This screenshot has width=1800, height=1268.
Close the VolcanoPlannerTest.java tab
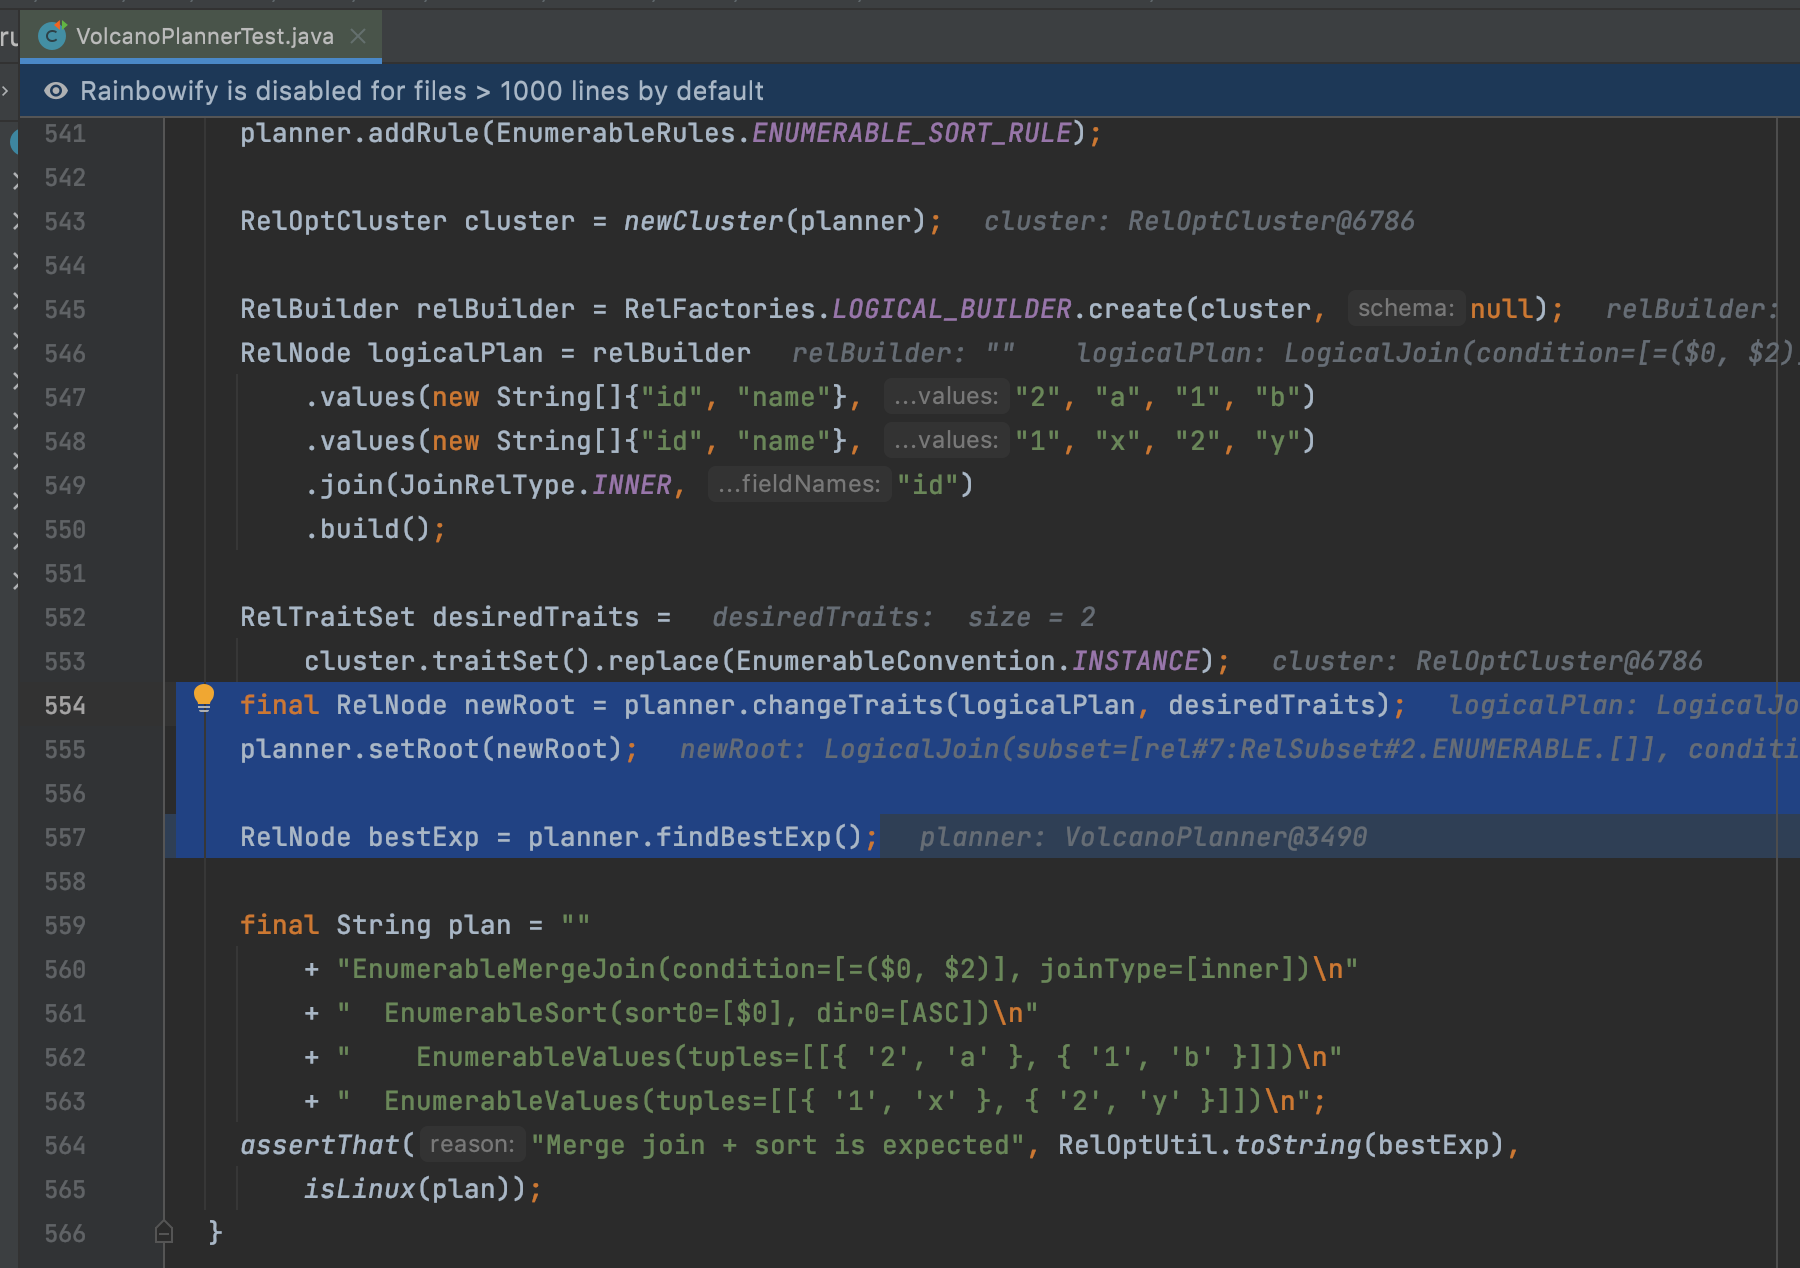click(x=358, y=37)
